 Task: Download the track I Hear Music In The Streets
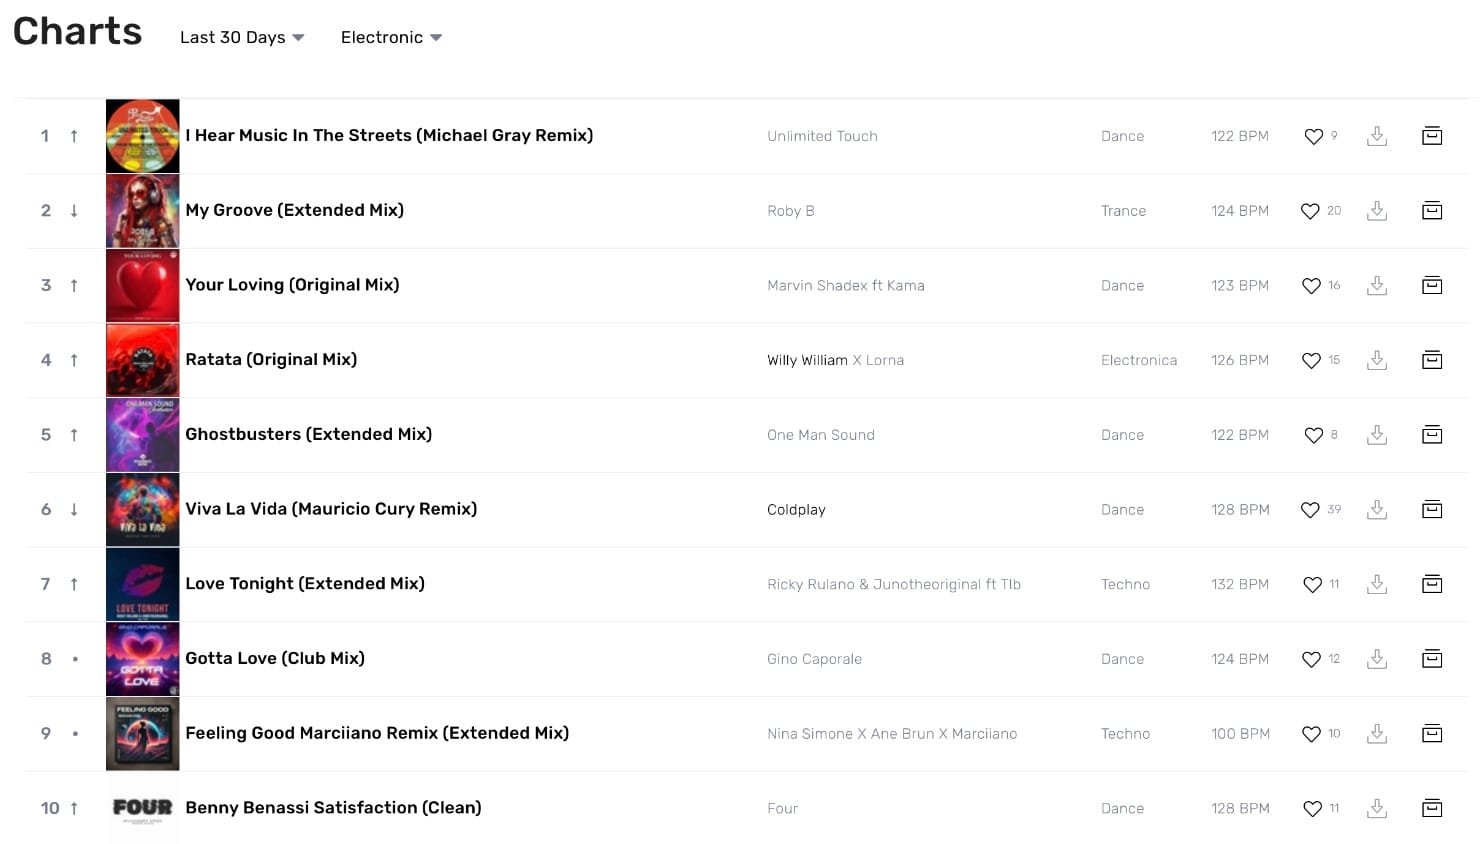(x=1376, y=136)
